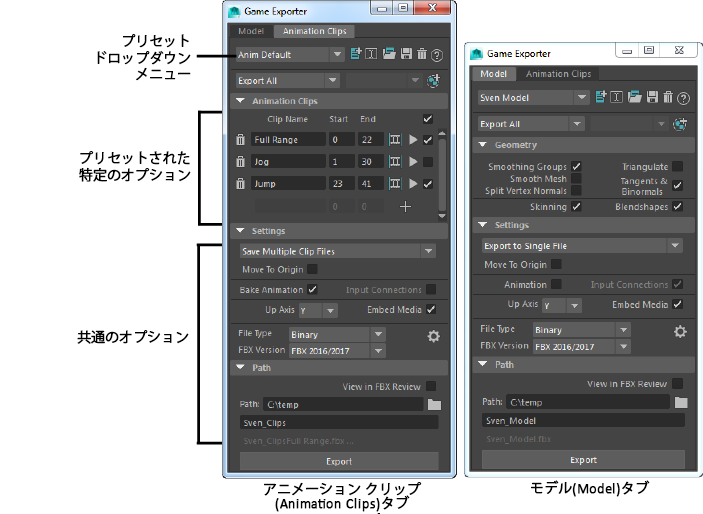The width and height of the screenshot is (703, 514).
Task: Delete the Full Range clip
Action: pos(240,139)
